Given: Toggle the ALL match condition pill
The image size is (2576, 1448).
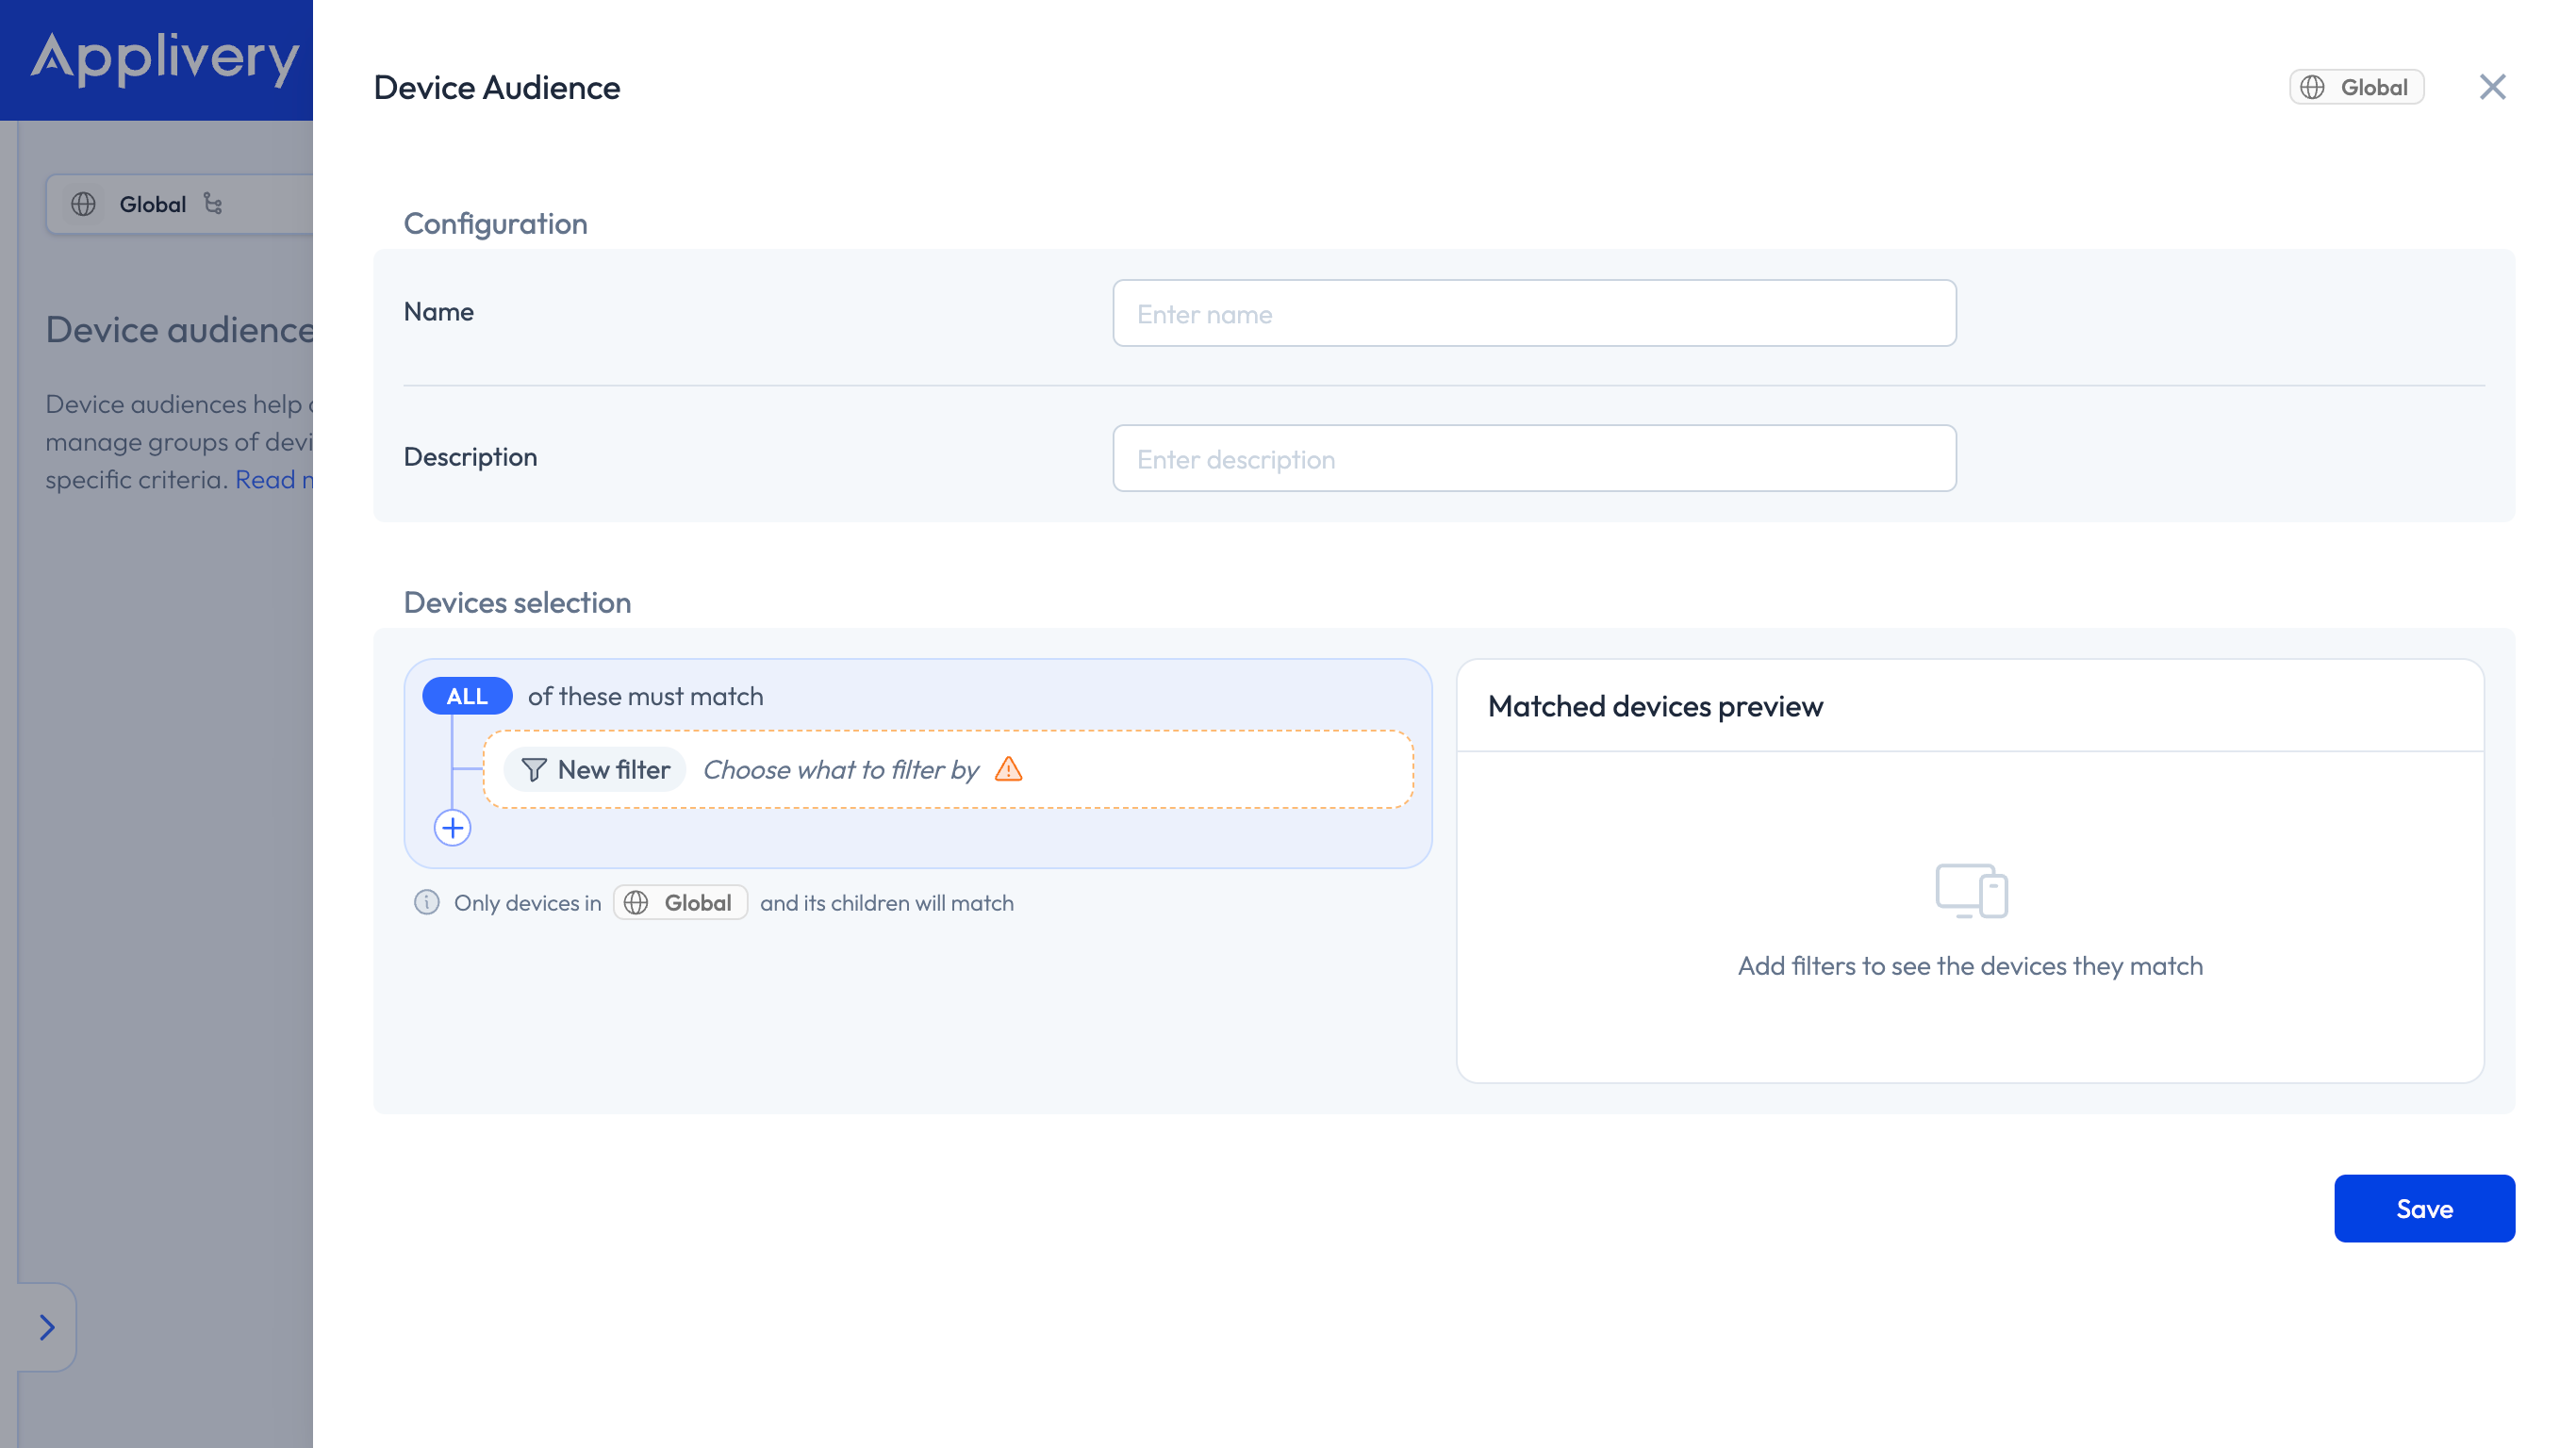Looking at the screenshot, I should point(467,696).
